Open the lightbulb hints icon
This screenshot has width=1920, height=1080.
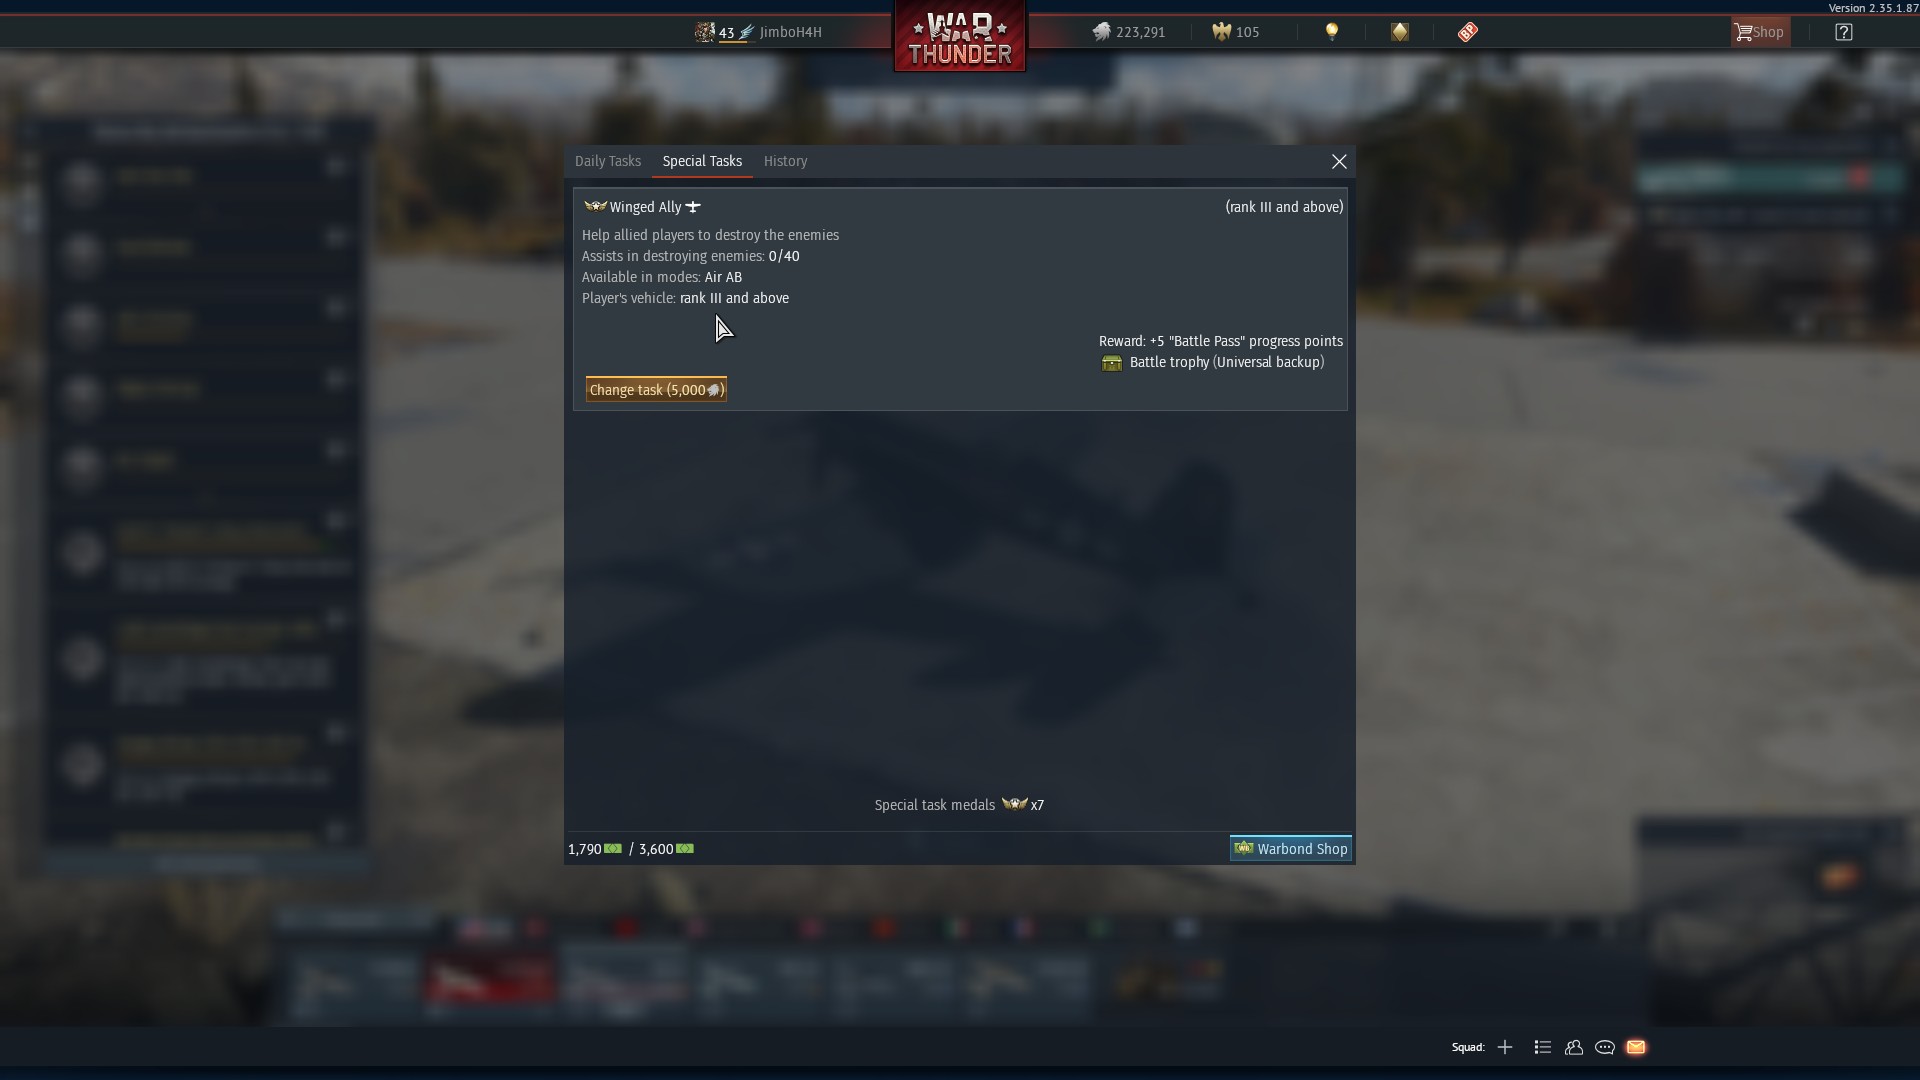click(x=1331, y=32)
